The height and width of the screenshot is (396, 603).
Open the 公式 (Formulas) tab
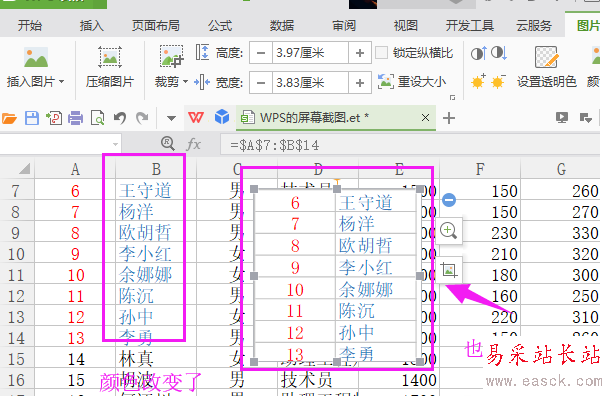(x=220, y=26)
